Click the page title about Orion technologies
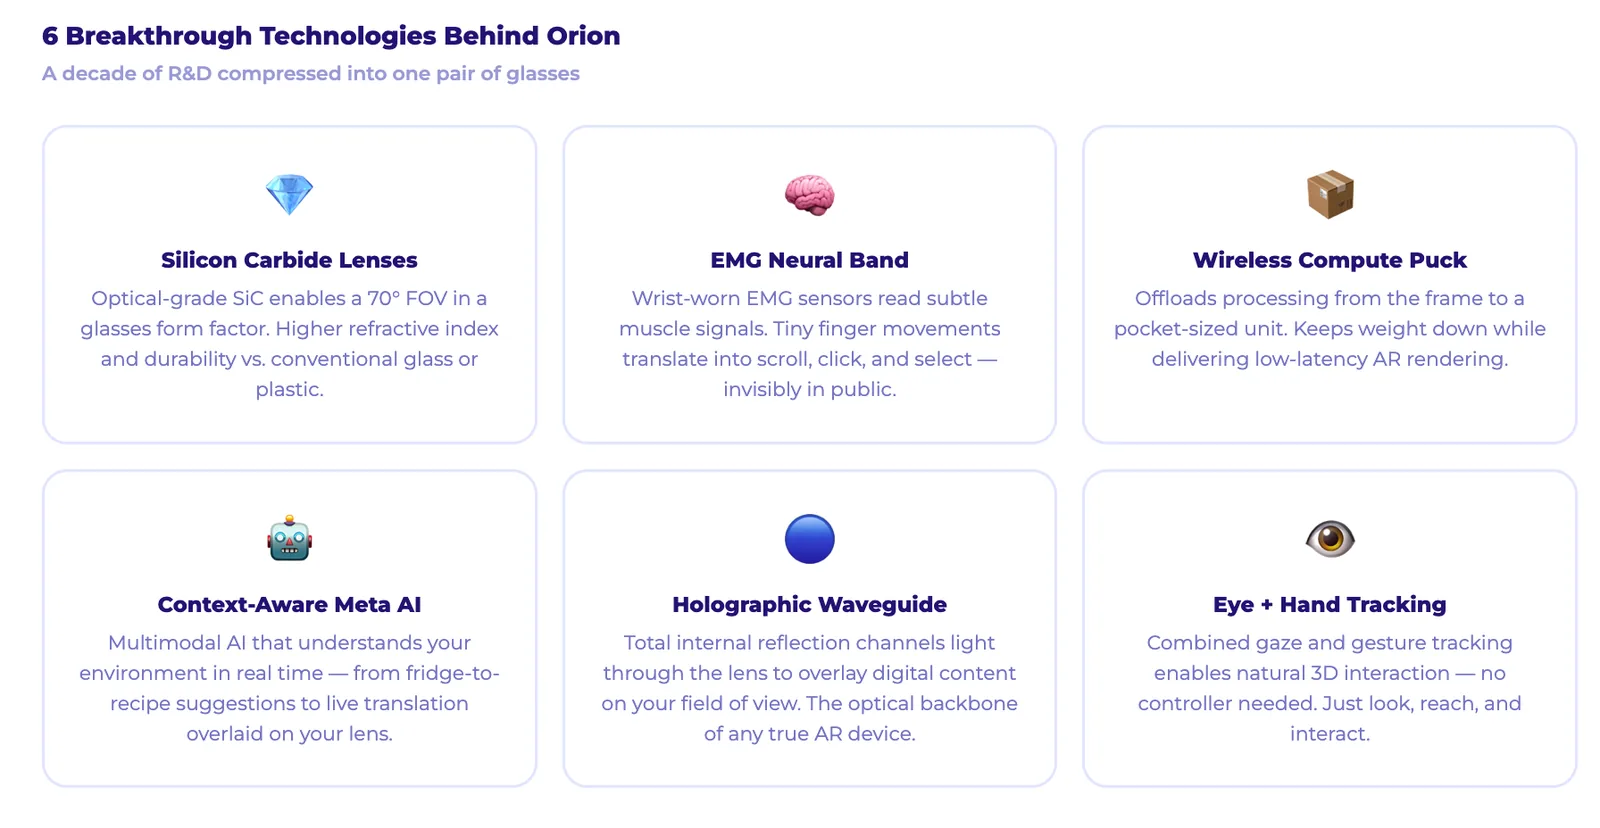 pyautogui.click(x=331, y=36)
